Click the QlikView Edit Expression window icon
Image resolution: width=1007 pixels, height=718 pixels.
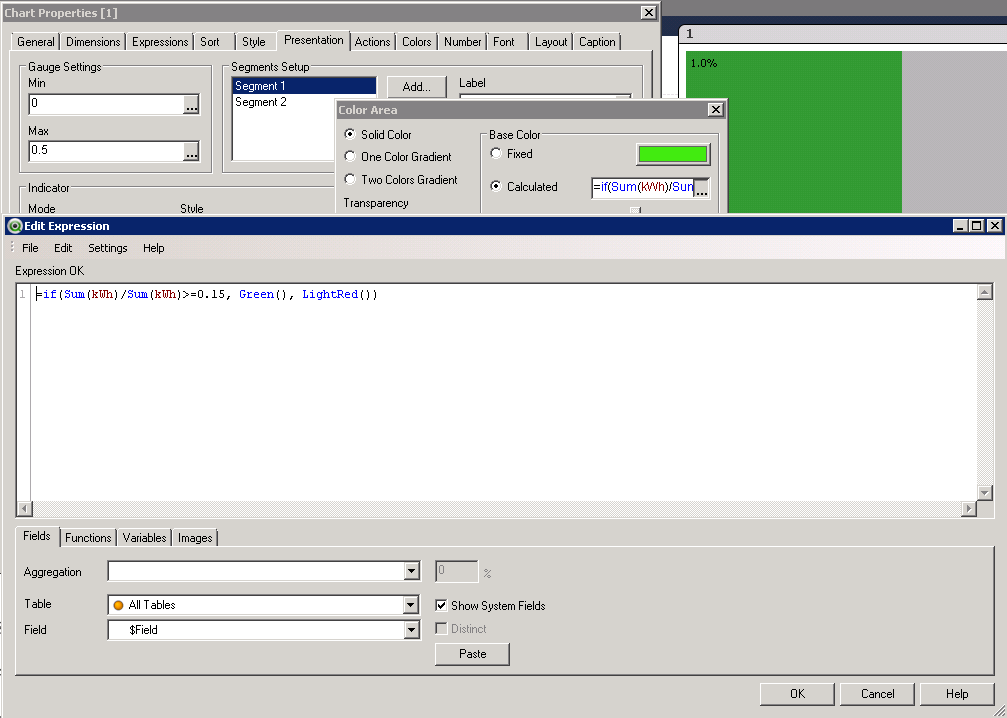[14, 226]
